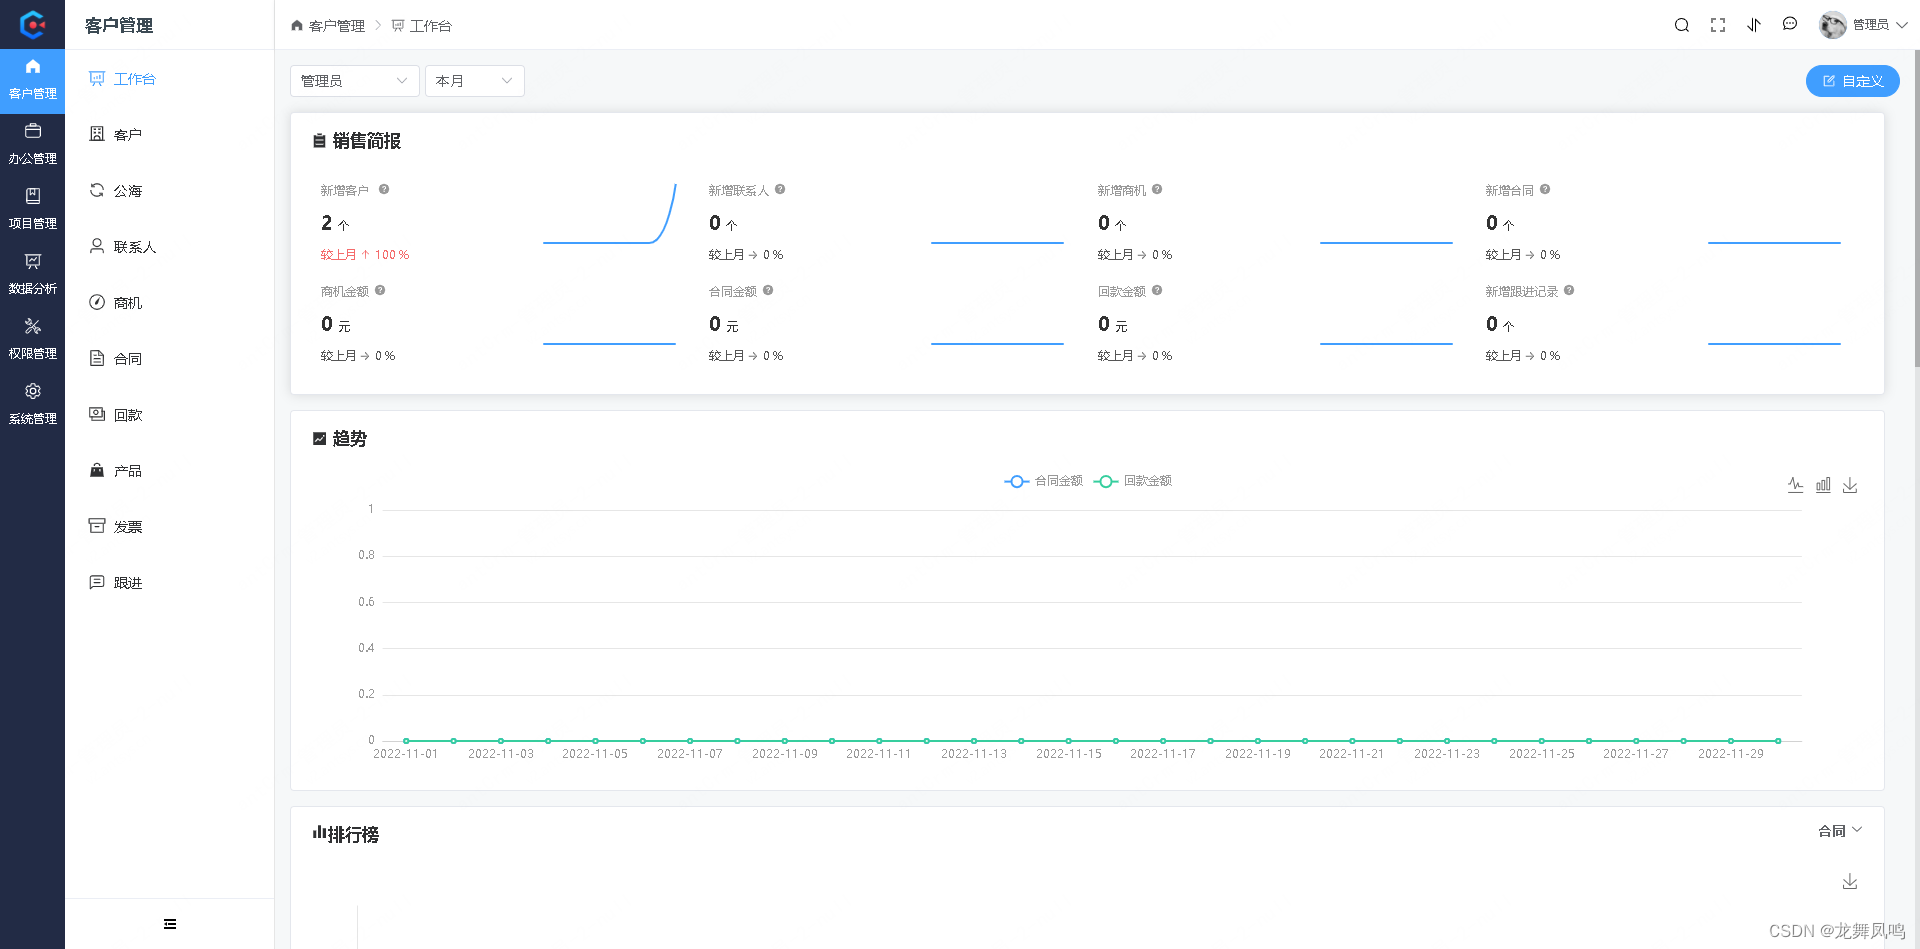Click the app logo icon
Viewport: 1920px width, 949px height.
pyautogui.click(x=32, y=24)
